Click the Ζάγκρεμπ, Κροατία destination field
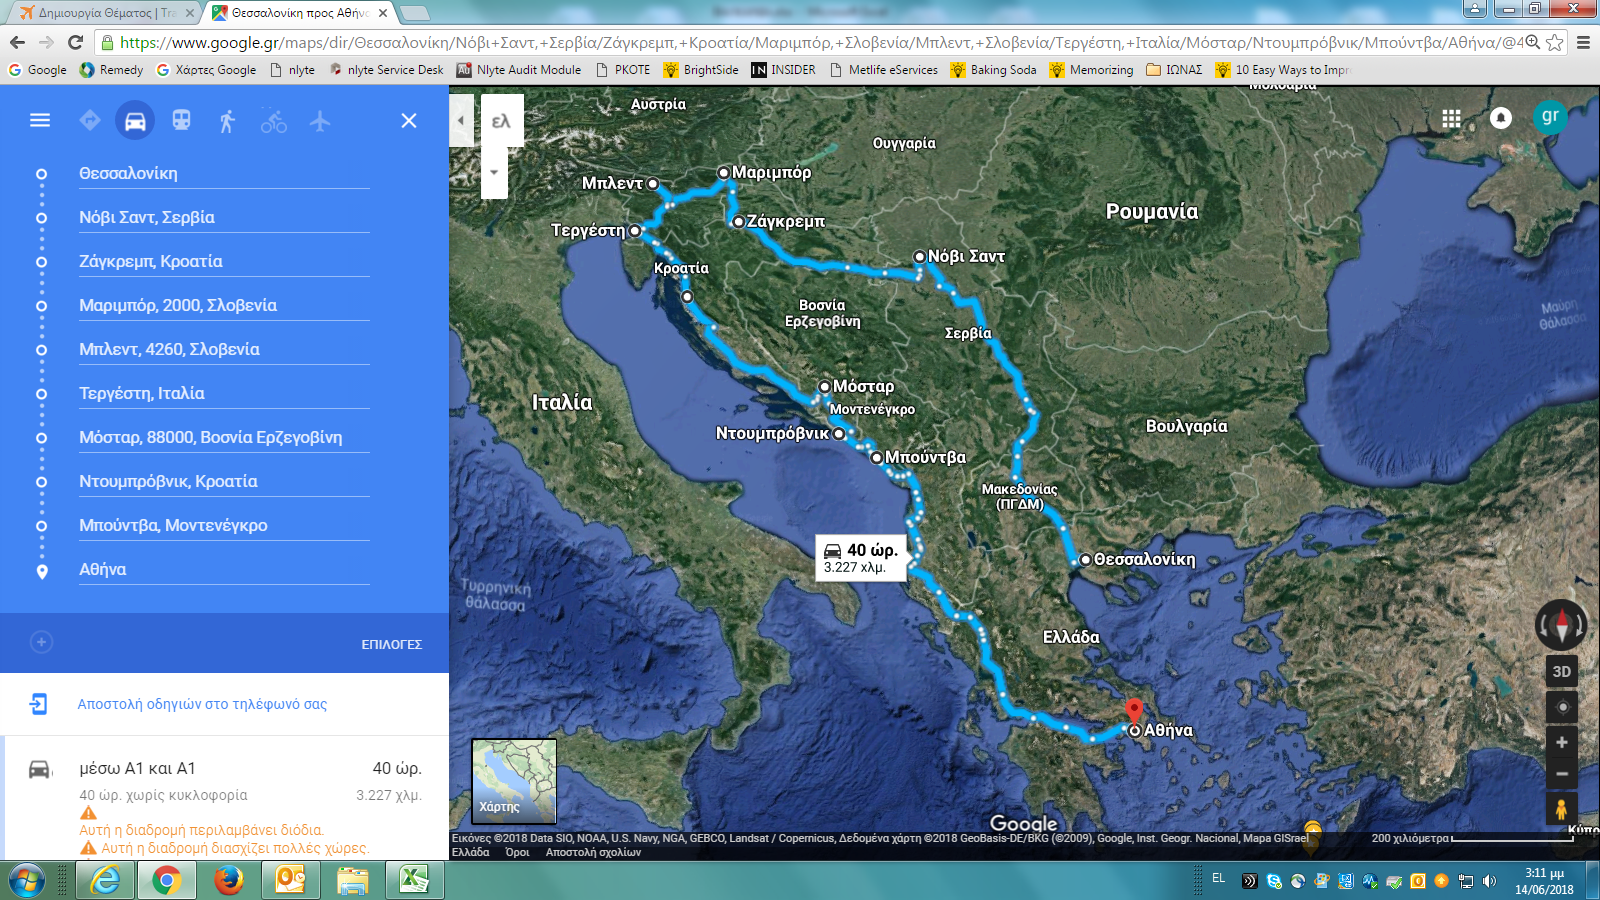This screenshot has width=1600, height=900. pos(224,261)
